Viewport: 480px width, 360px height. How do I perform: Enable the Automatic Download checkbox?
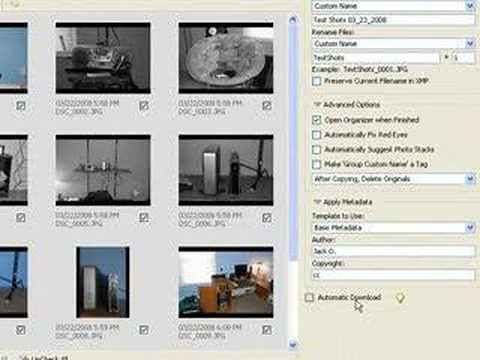click(309, 297)
